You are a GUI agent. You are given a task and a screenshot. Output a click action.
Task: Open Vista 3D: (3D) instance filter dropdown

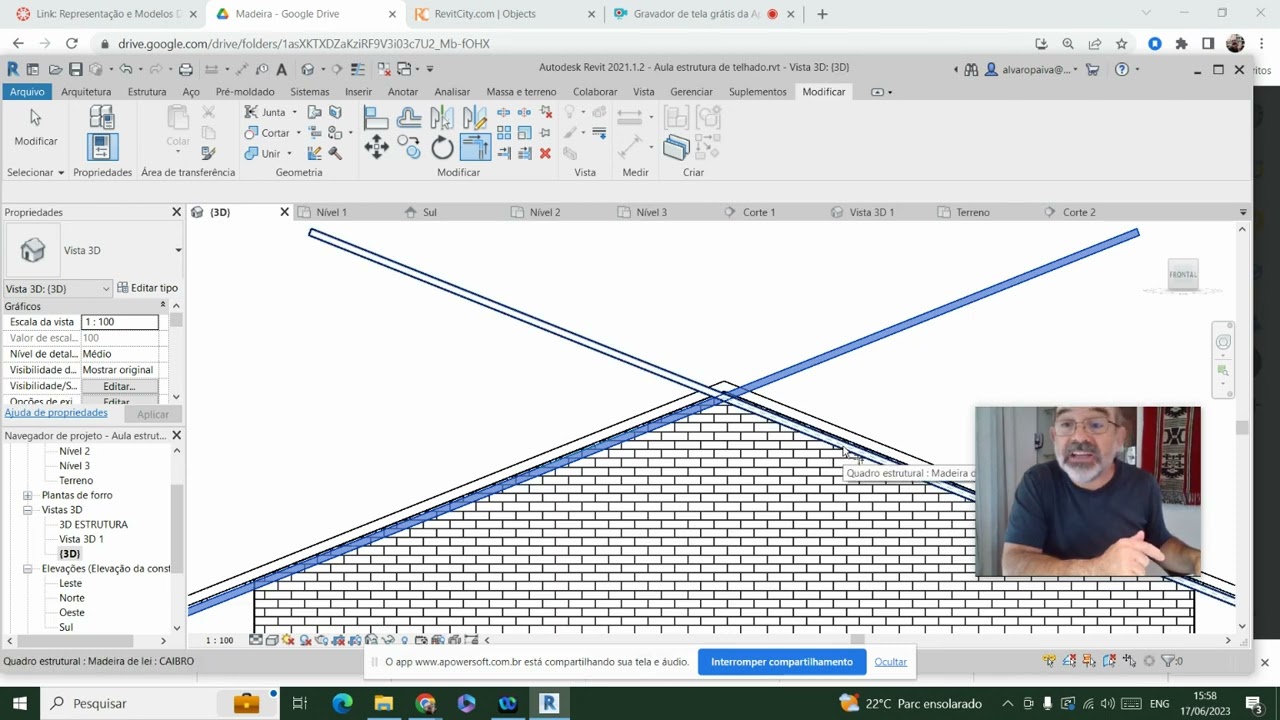click(x=105, y=289)
